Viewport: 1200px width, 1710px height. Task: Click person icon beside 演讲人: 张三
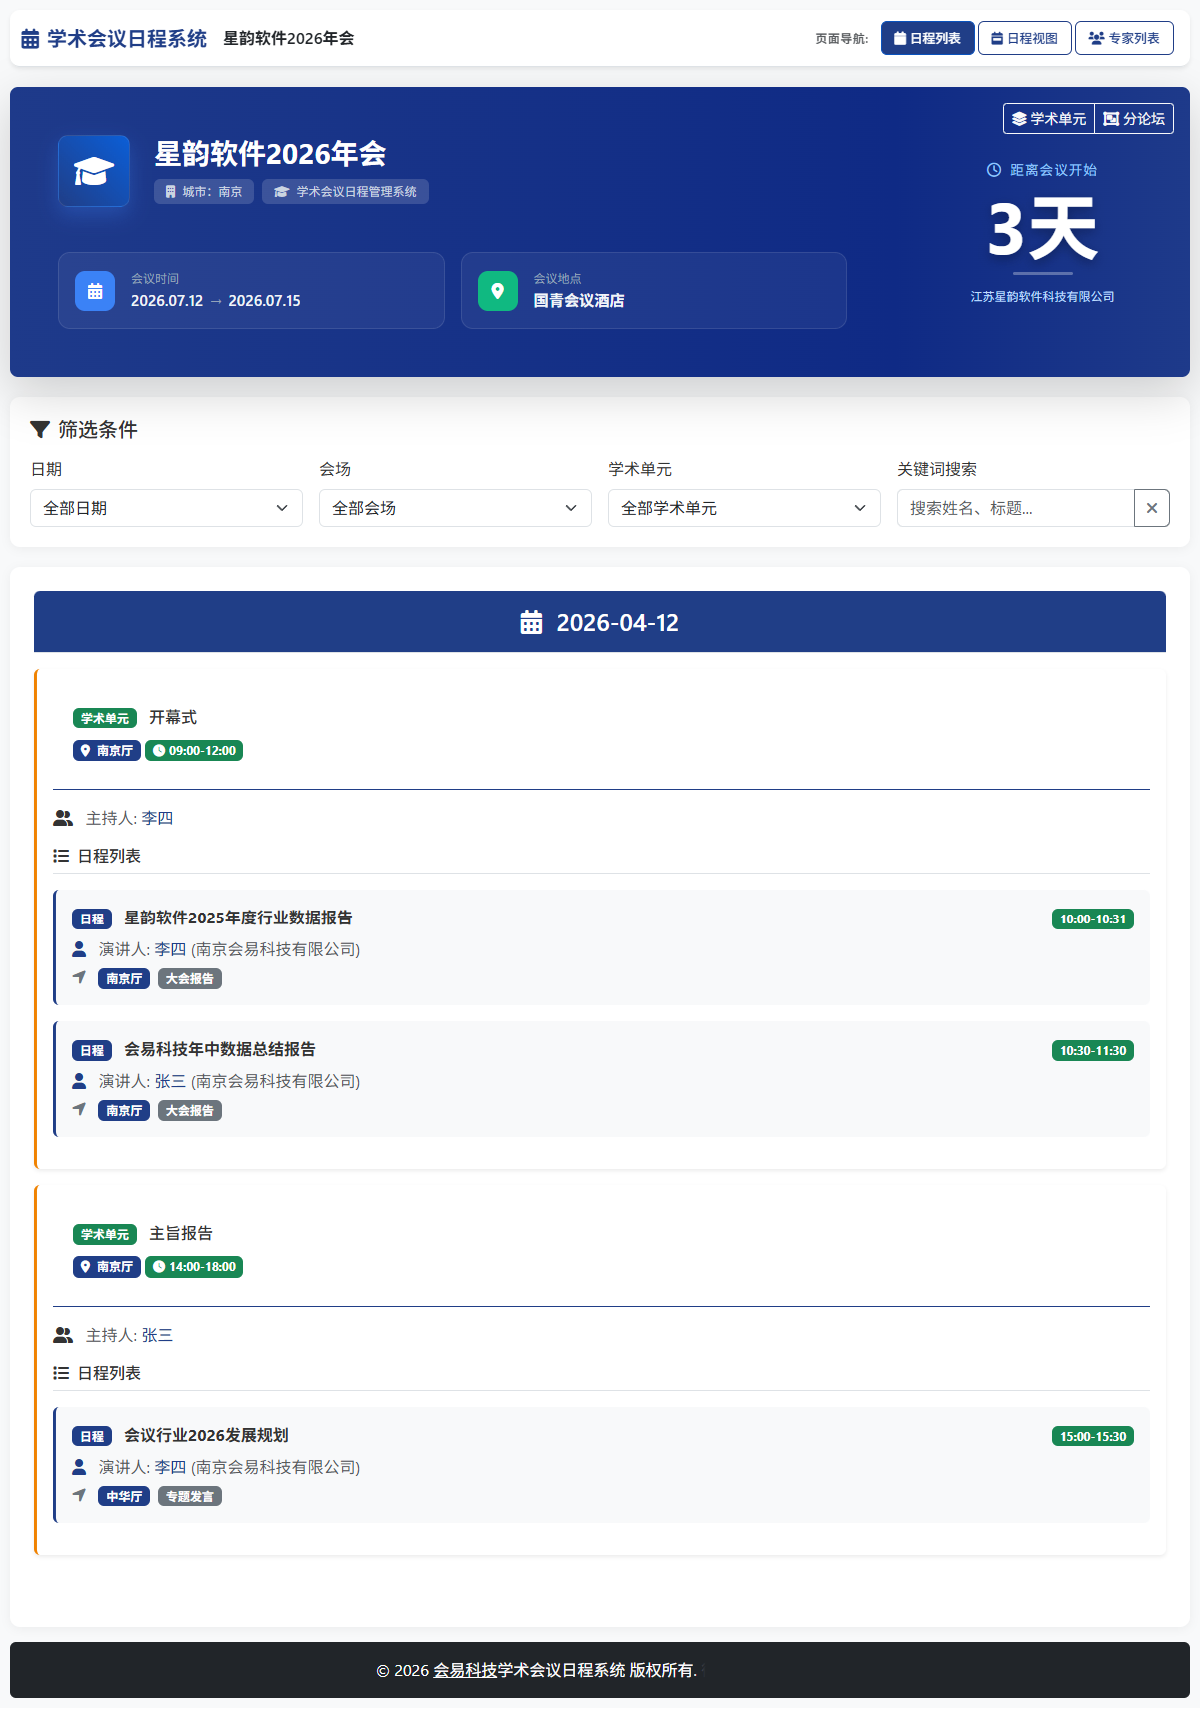[79, 1081]
